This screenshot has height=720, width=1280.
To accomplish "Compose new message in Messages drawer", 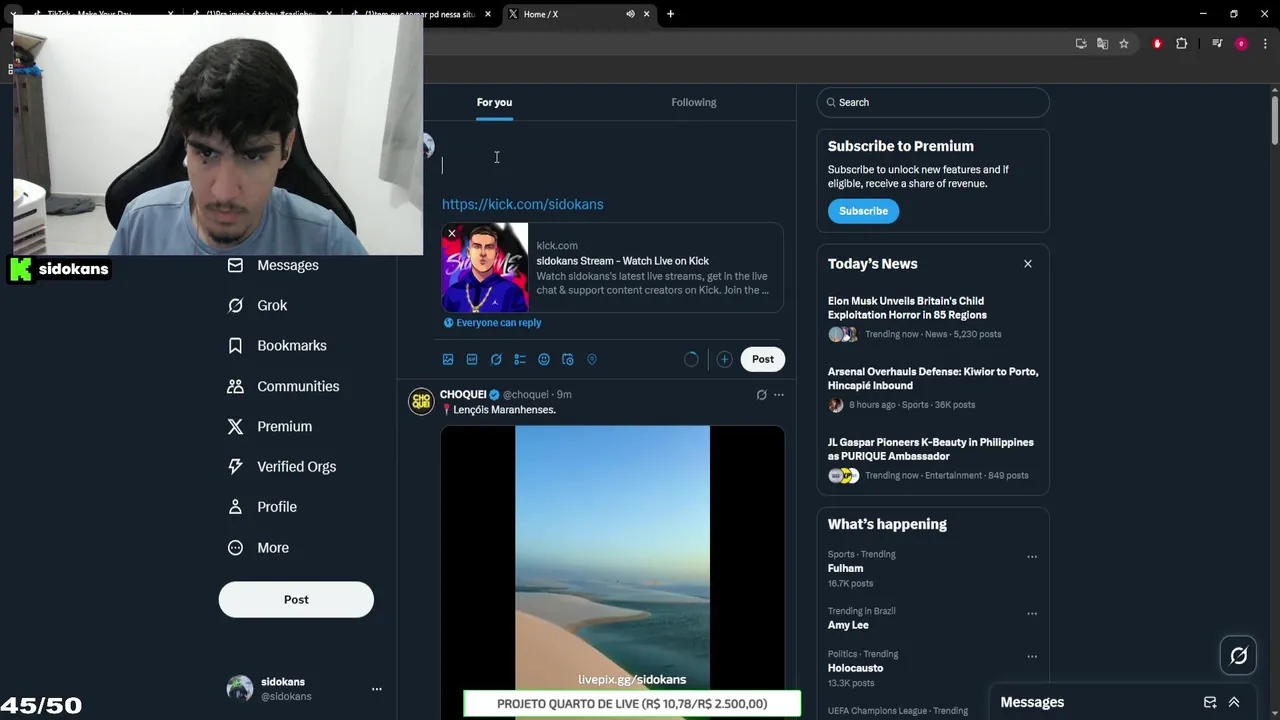I will [1210, 702].
